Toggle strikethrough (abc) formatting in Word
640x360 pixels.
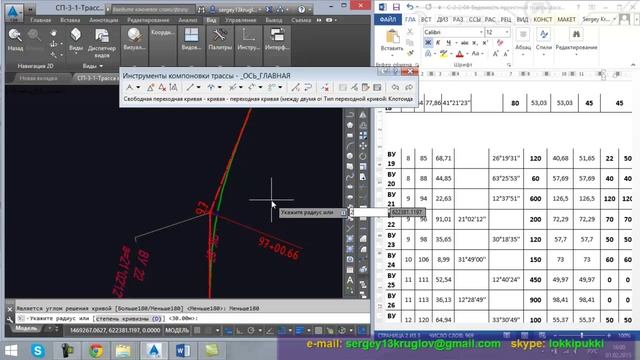coord(464,42)
